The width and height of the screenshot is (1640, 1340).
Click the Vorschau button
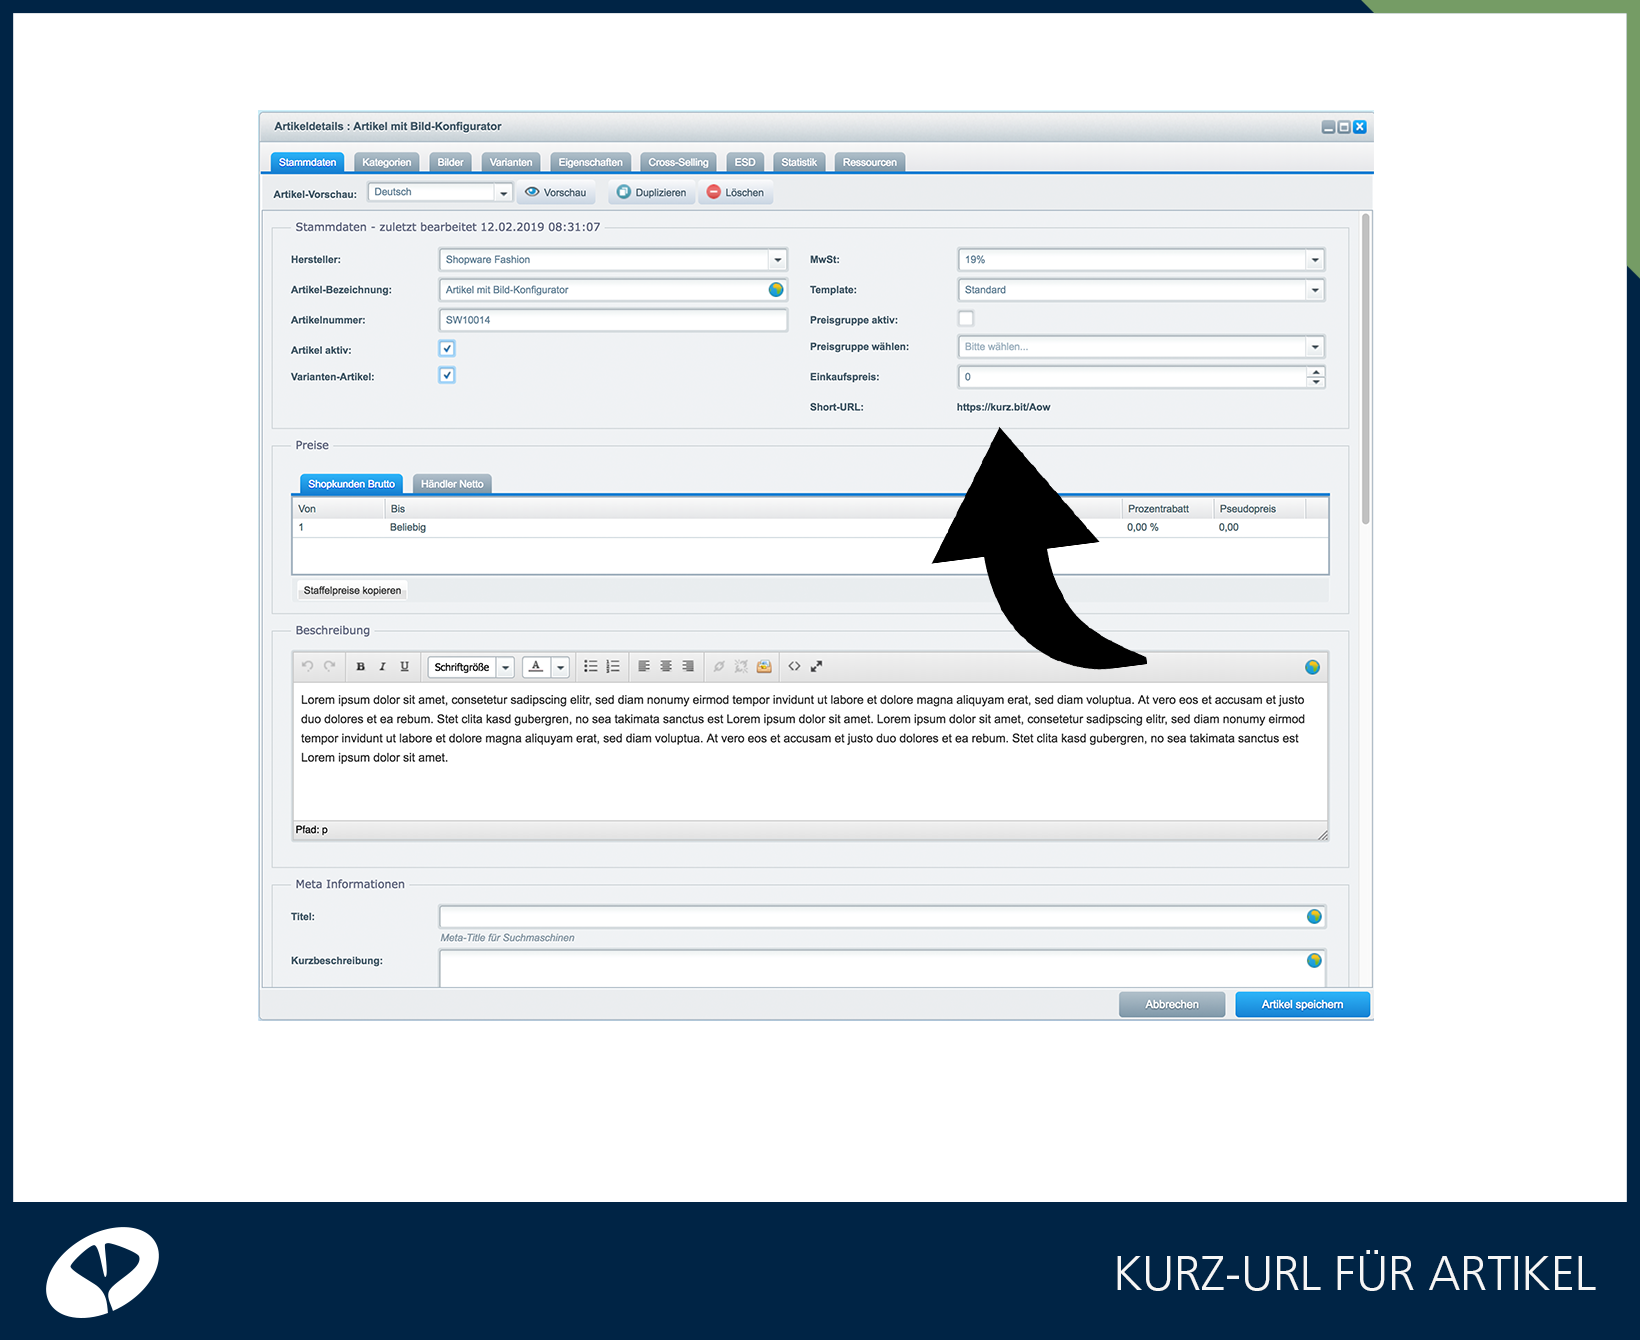pos(556,192)
